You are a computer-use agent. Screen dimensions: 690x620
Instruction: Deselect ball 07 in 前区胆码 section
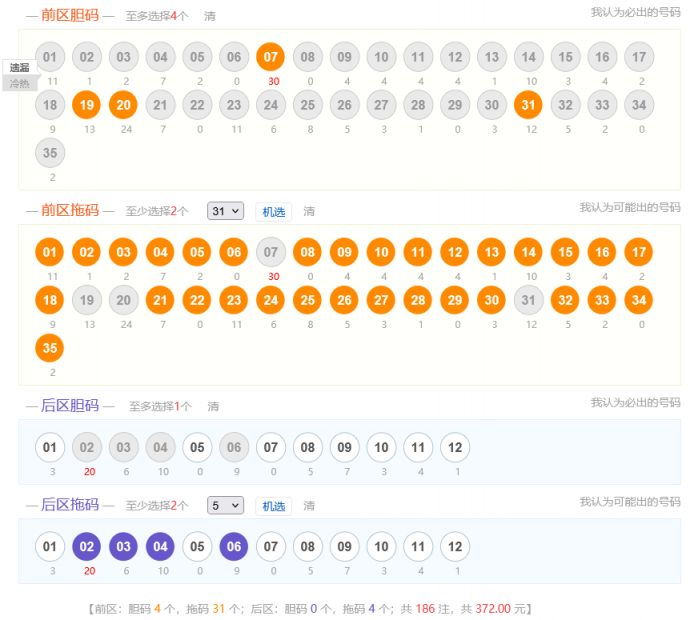[x=270, y=57]
